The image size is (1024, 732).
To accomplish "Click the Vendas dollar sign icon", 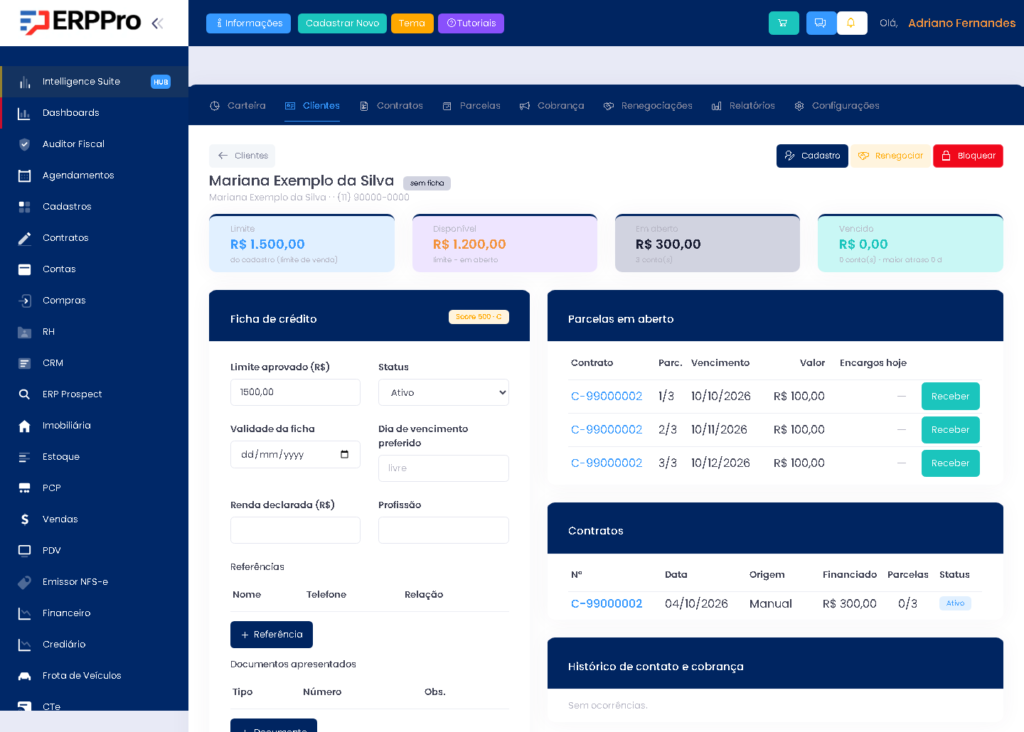I will 24,520.
